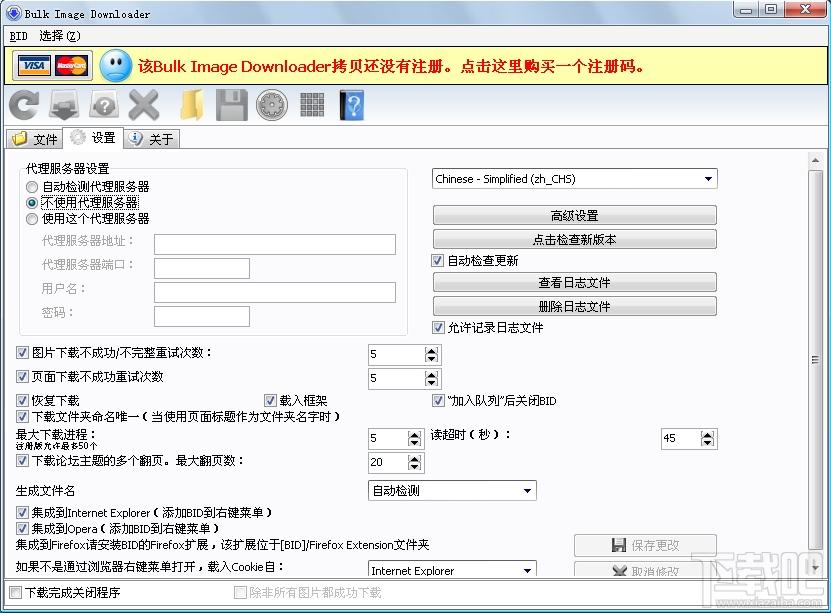Select 使用这个代理服务器 radio button
The image size is (831, 613).
tap(32, 219)
